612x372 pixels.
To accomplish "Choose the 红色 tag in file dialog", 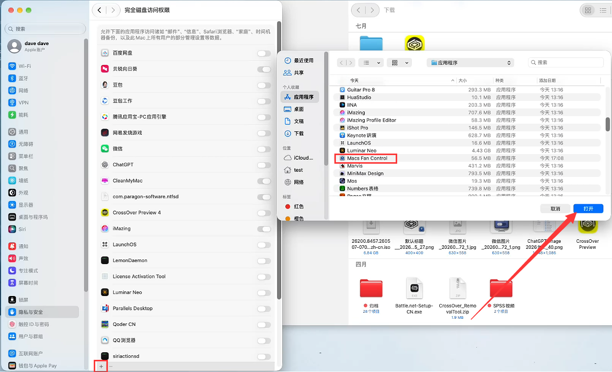I will tap(295, 206).
